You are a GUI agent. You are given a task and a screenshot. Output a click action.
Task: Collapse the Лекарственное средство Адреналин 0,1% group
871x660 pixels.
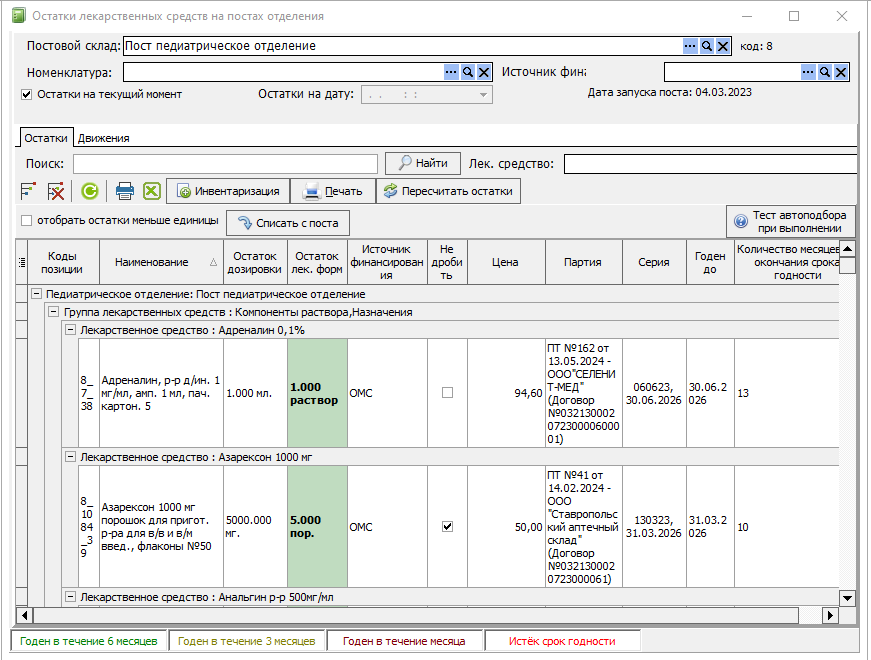click(x=71, y=330)
